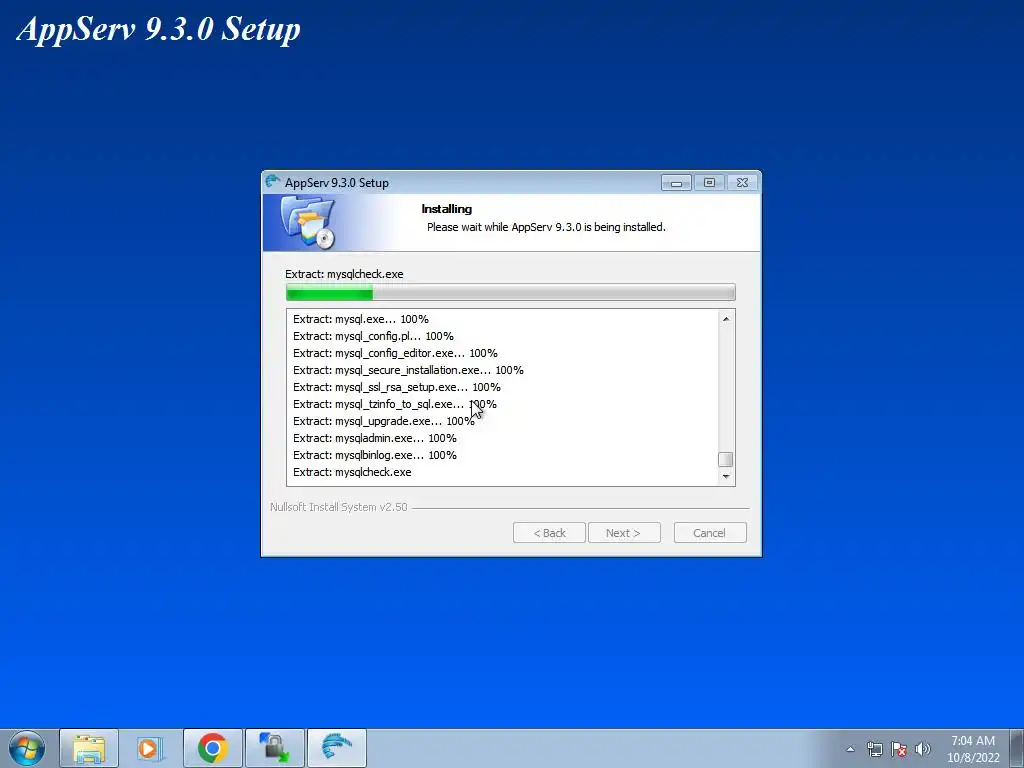Viewport: 1024px width, 768px height.
Task: Open the Windows Start menu orb
Action: click(27, 748)
